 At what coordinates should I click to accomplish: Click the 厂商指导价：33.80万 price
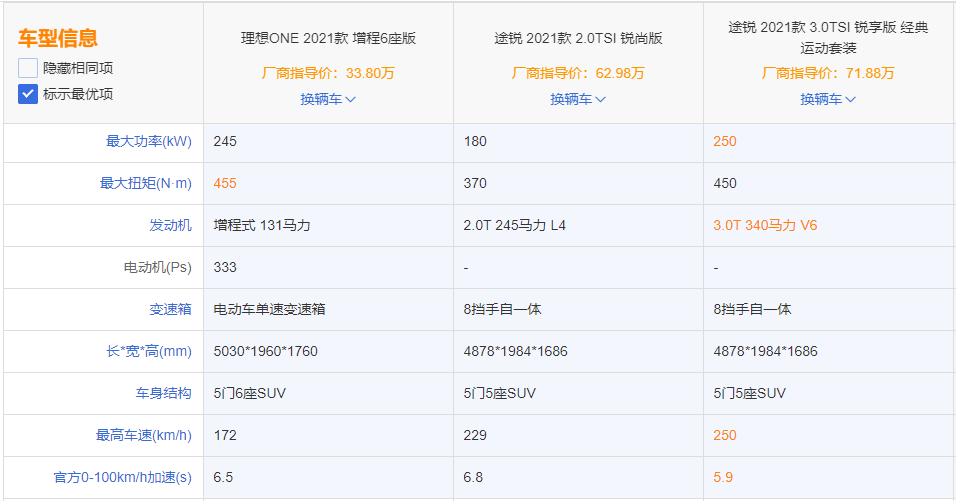coord(328,73)
